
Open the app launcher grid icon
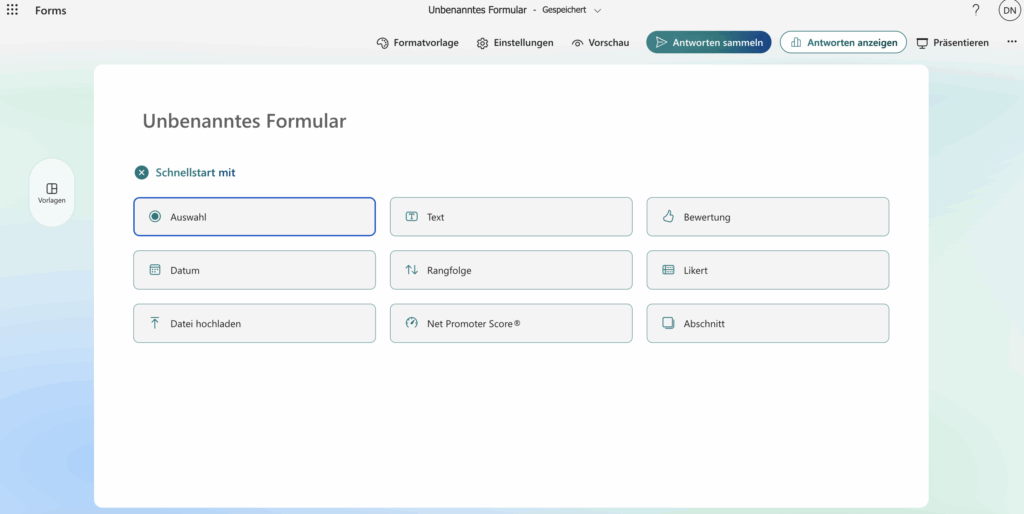pos(12,10)
